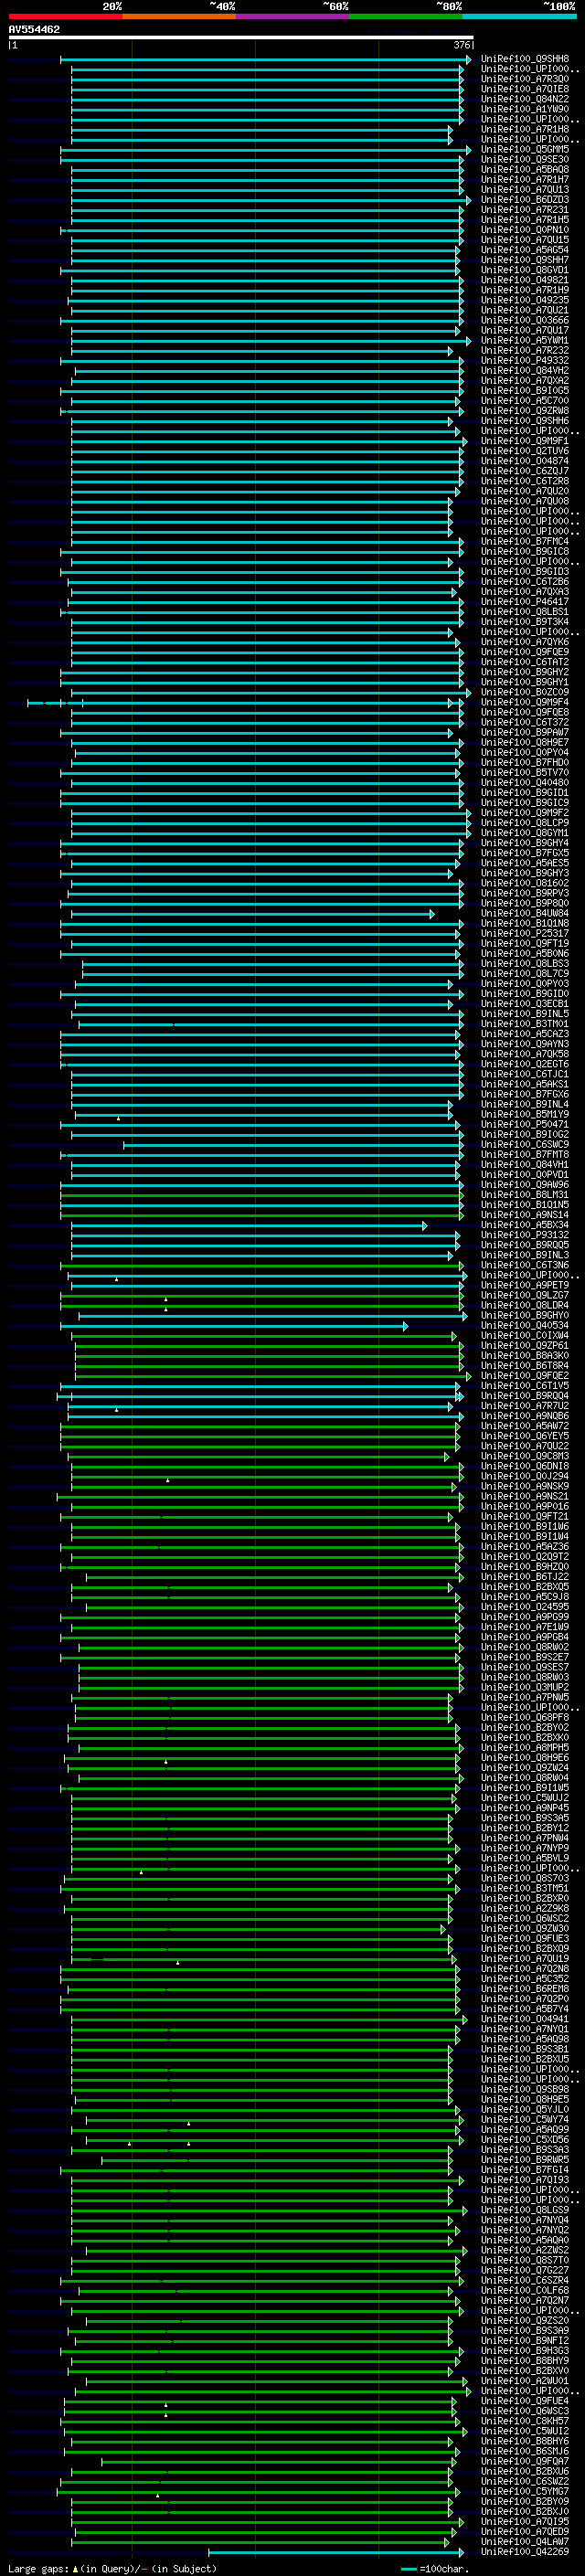Open the last hit UniRef100_Q42269

525,2553
